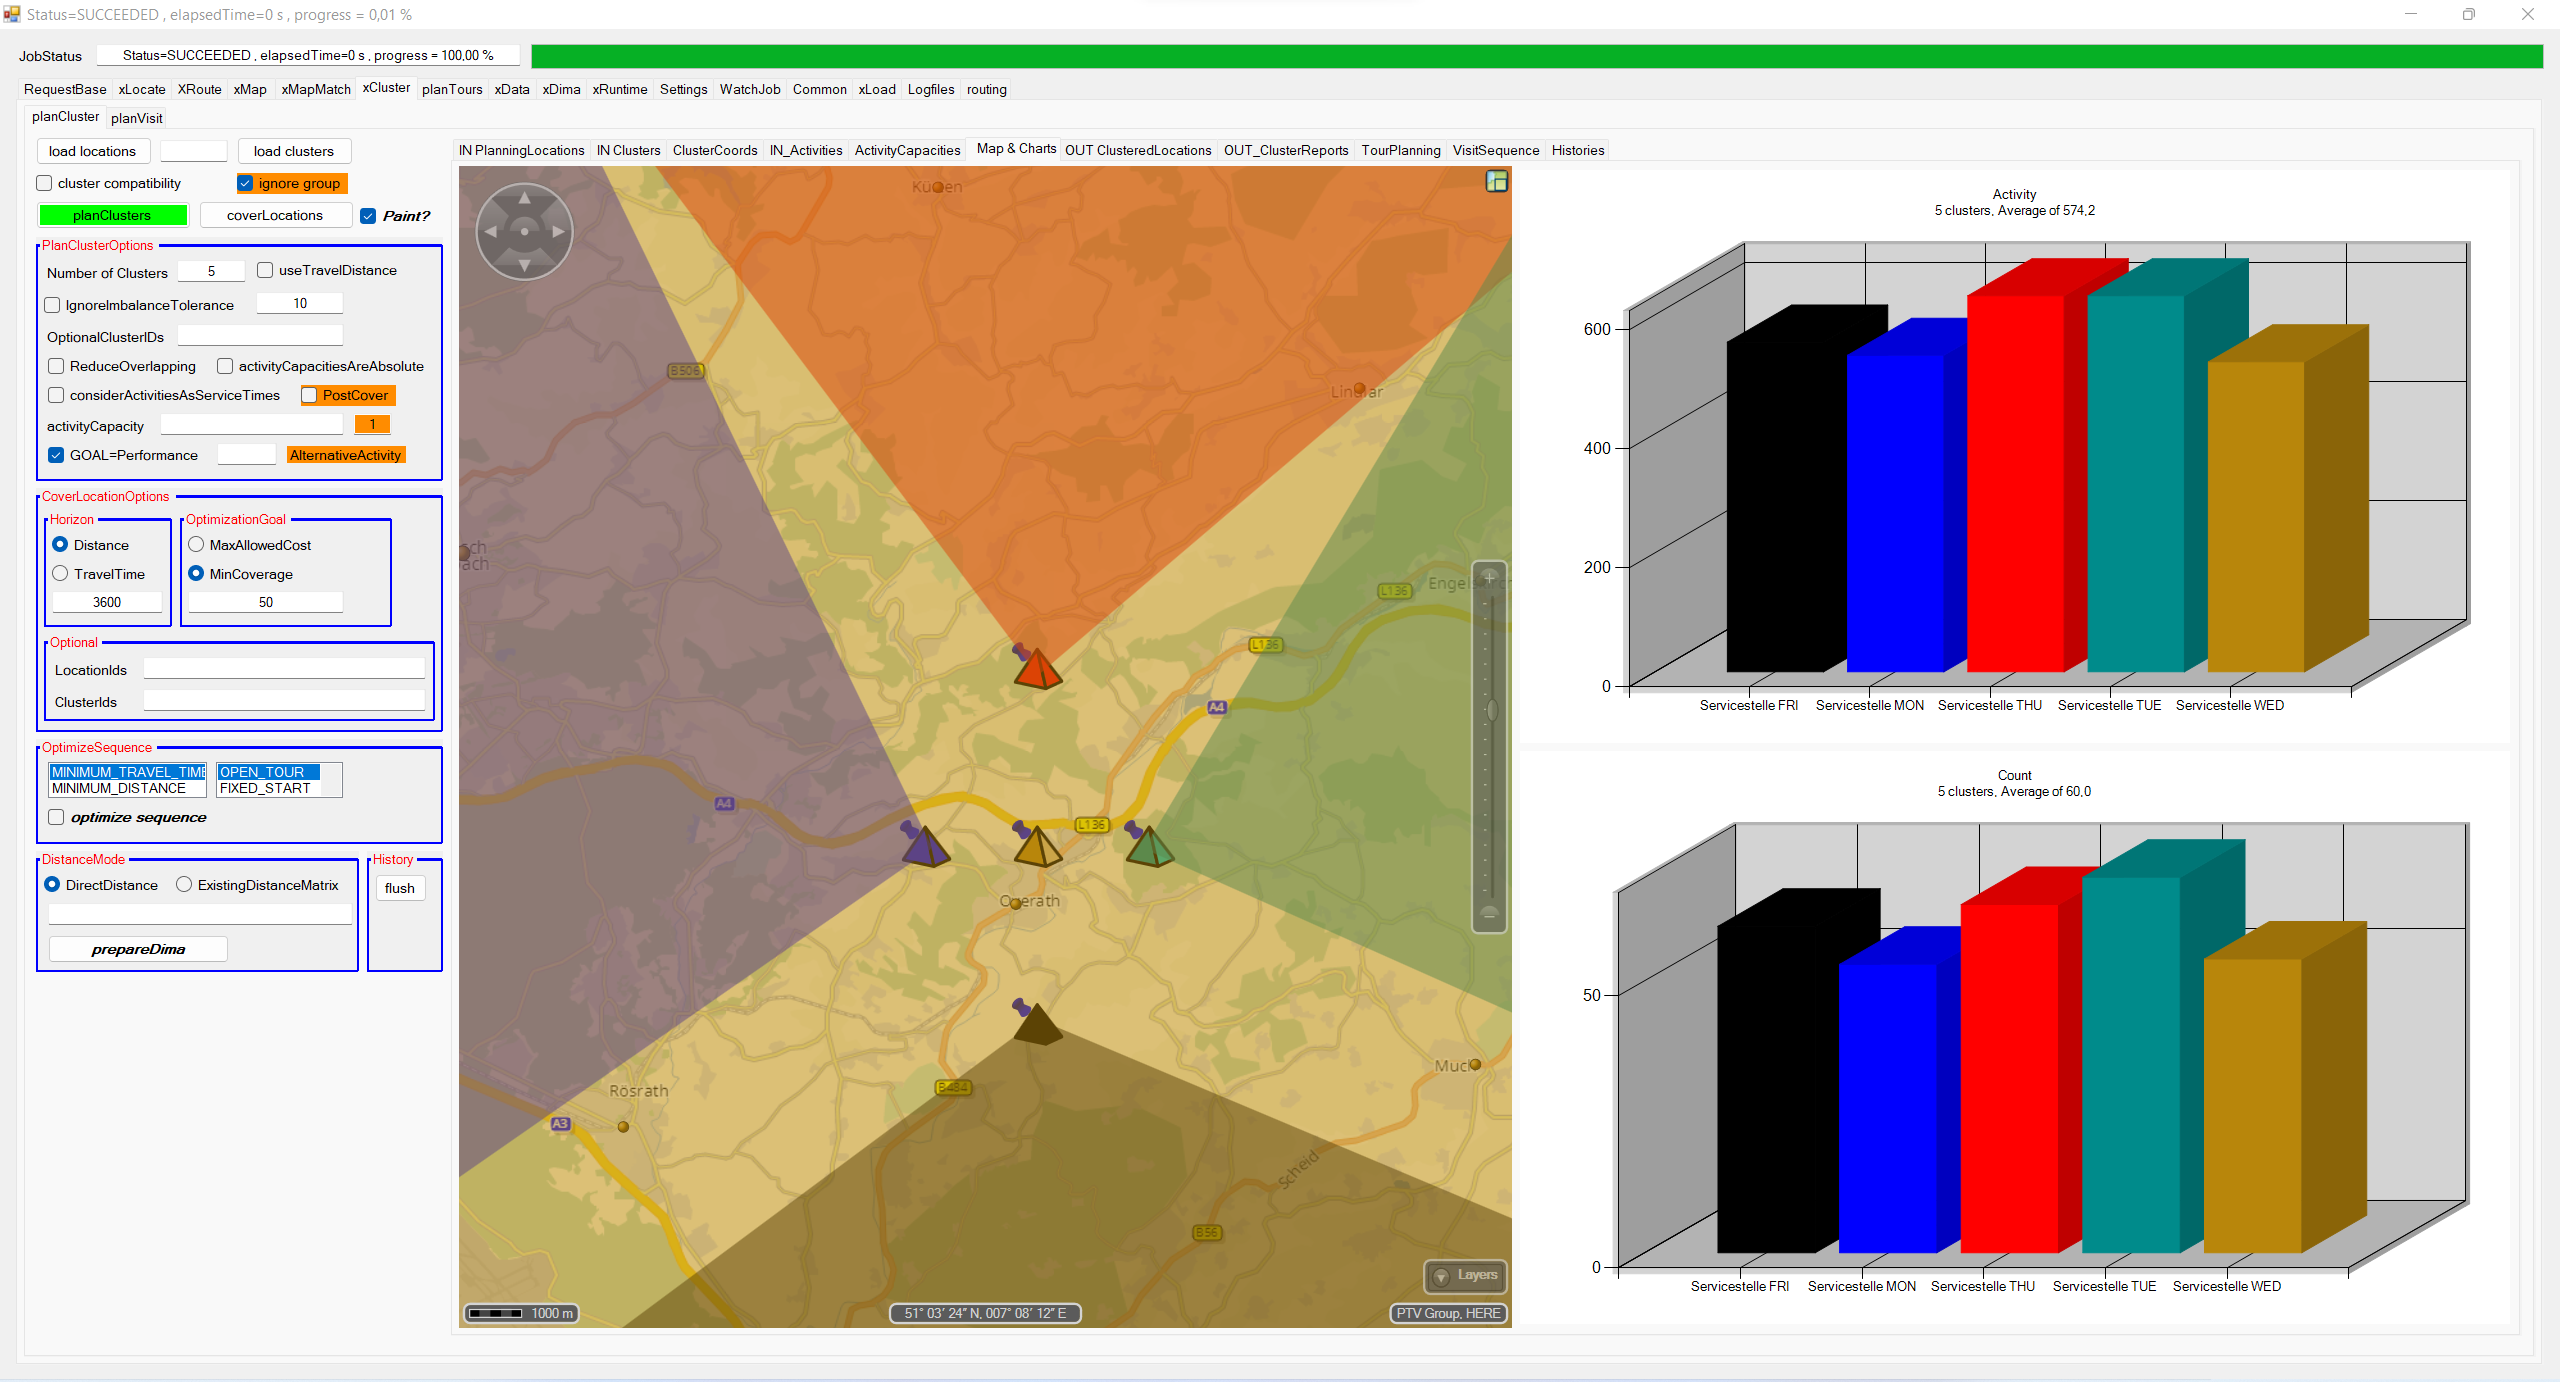Image resolution: width=2560 pixels, height=1382 pixels.
Task: Click the green pyramid cluster marker
Action: click(x=1149, y=847)
